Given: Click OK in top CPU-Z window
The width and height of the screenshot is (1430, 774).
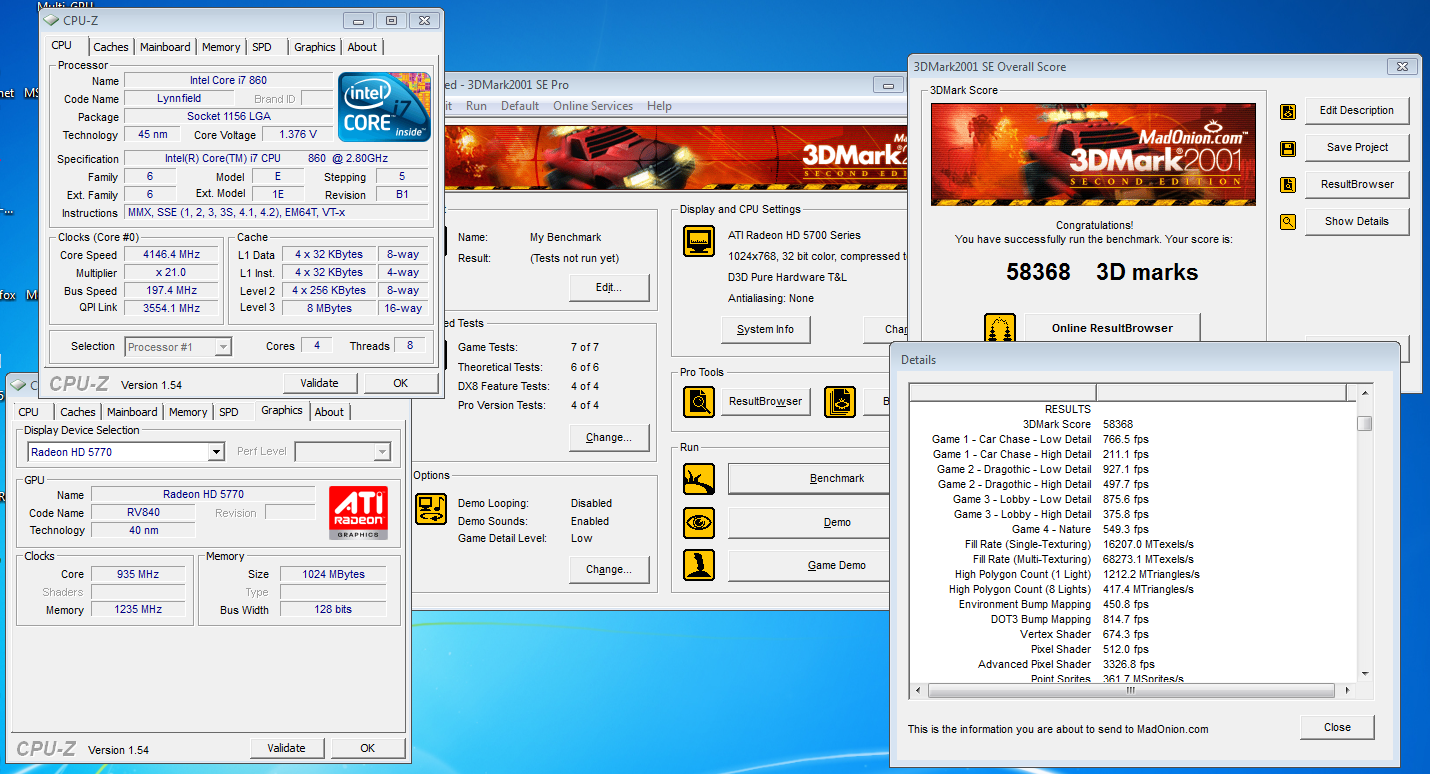Looking at the screenshot, I should 400,383.
